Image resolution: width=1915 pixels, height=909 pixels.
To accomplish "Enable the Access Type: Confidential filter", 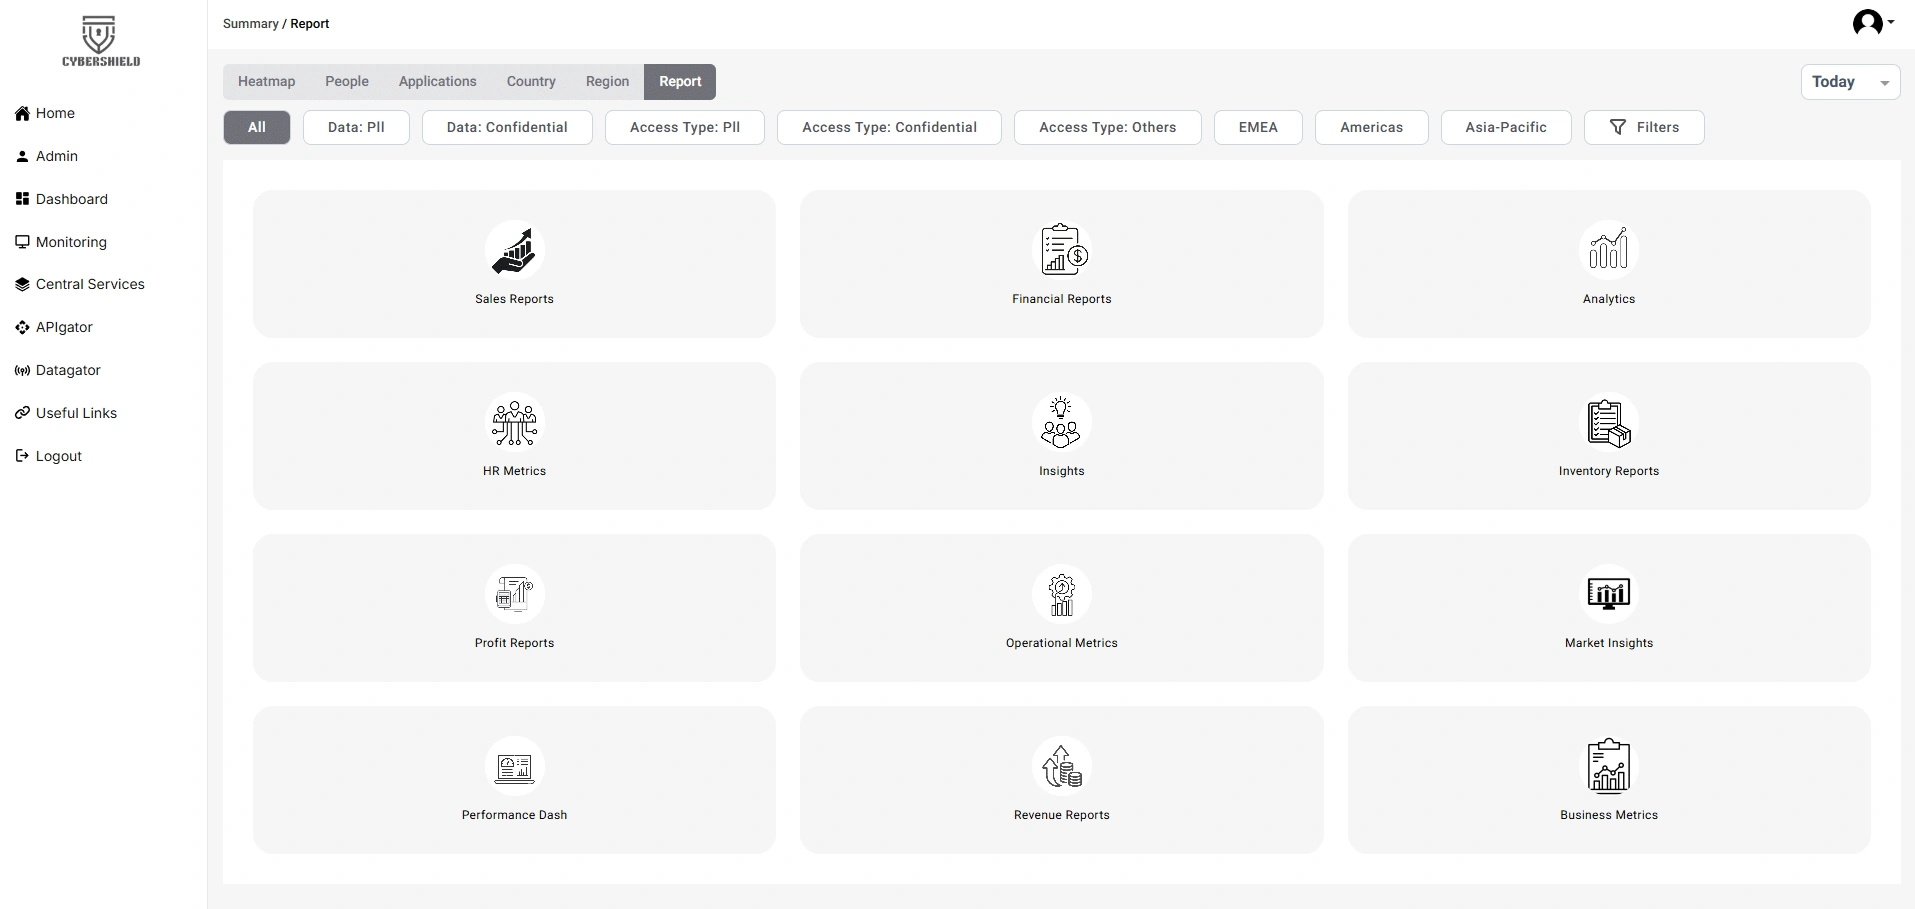I will click(889, 127).
